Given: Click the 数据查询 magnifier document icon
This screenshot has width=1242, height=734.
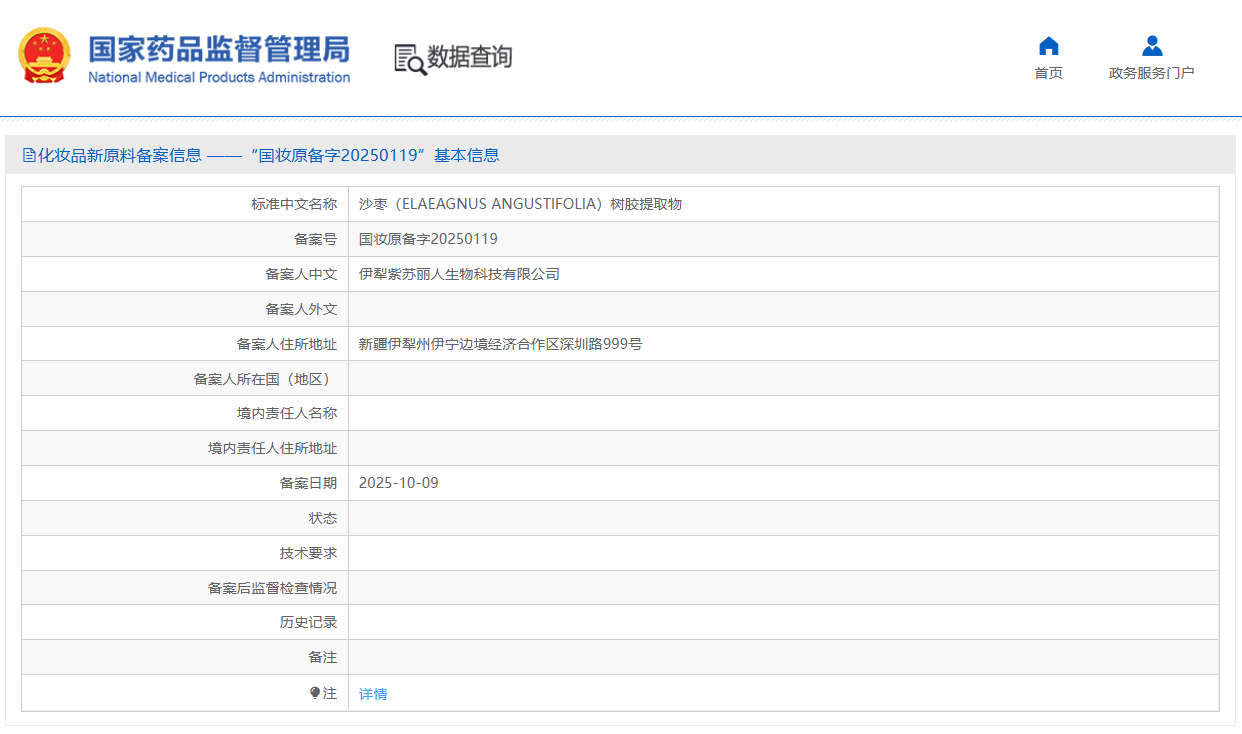Looking at the screenshot, I should click(408, 58).
